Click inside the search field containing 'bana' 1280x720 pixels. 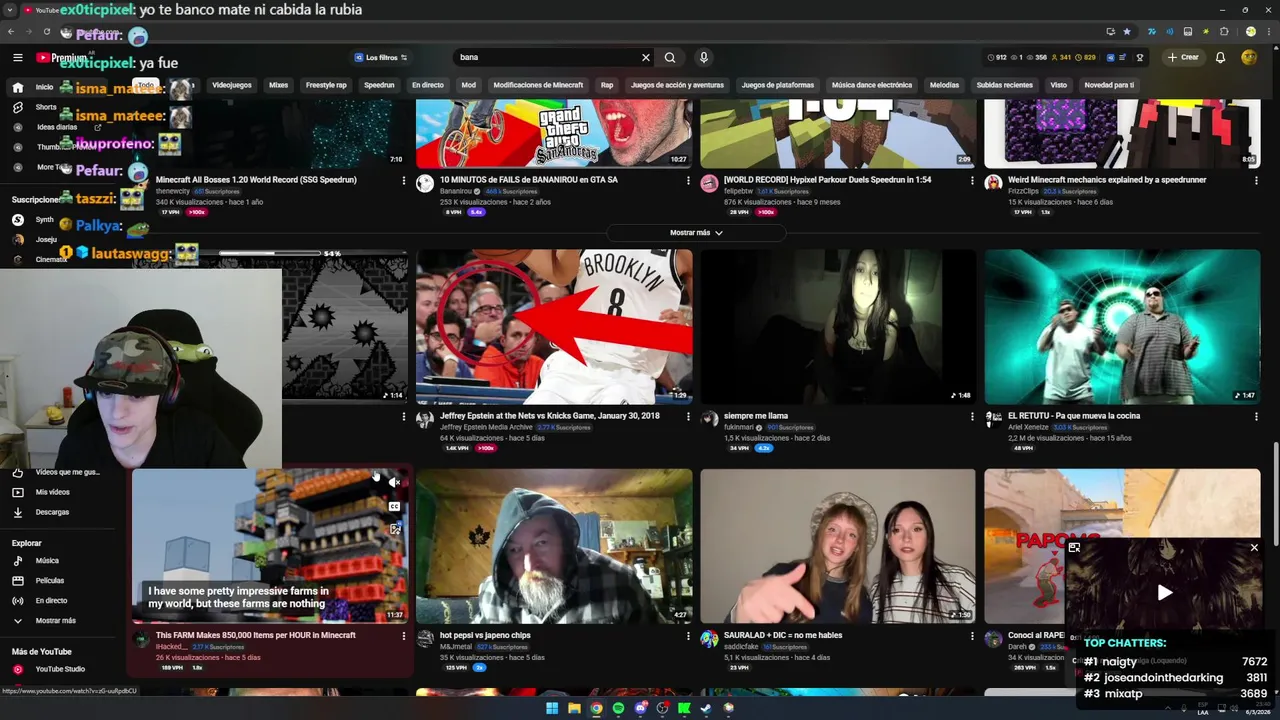point(545,57)
